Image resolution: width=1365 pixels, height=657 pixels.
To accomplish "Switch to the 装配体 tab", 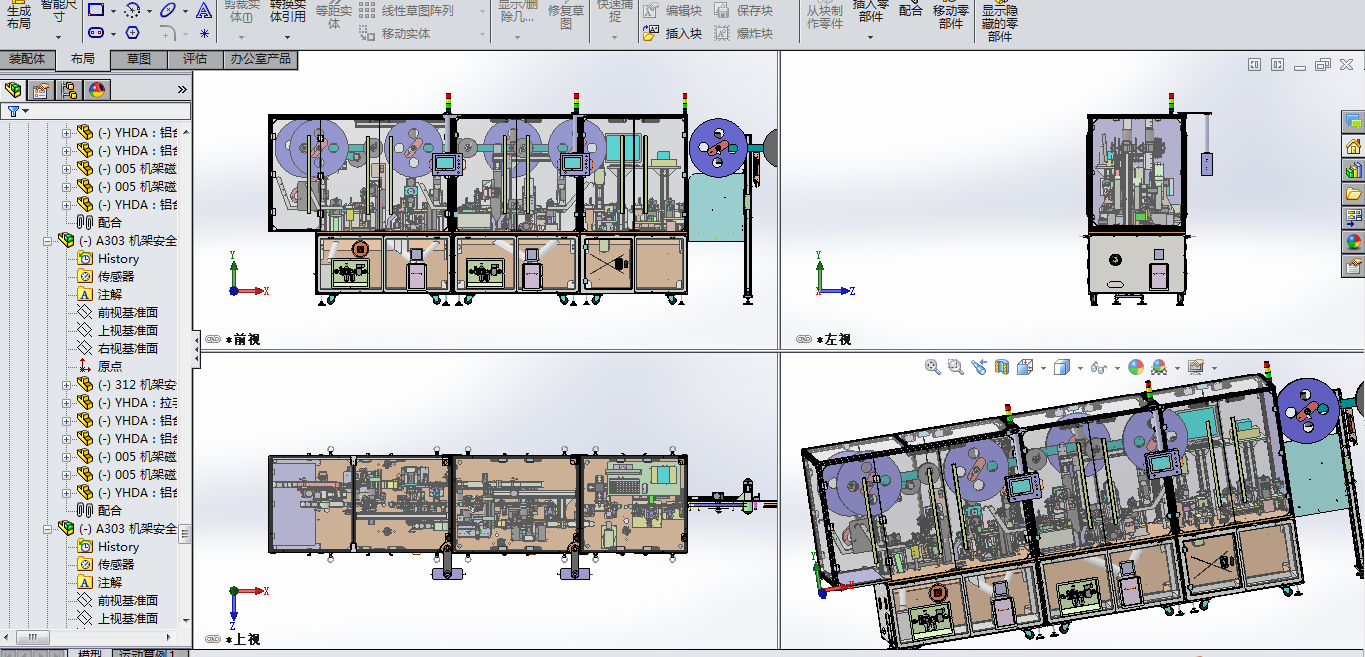I will point(27,59).
